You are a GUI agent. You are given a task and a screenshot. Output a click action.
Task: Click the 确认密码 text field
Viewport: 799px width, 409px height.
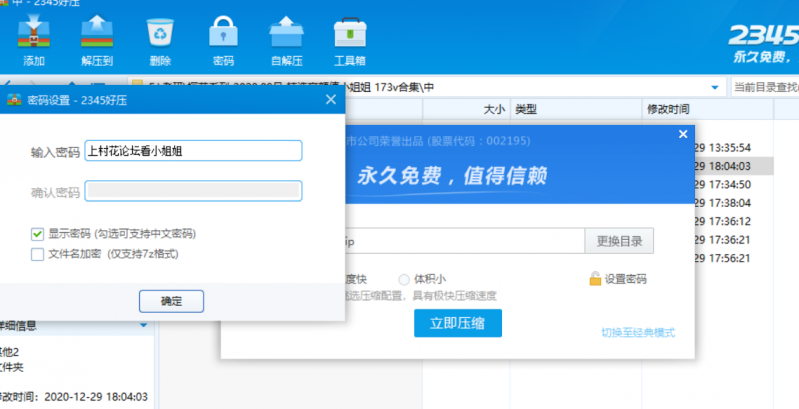(193, 191)
